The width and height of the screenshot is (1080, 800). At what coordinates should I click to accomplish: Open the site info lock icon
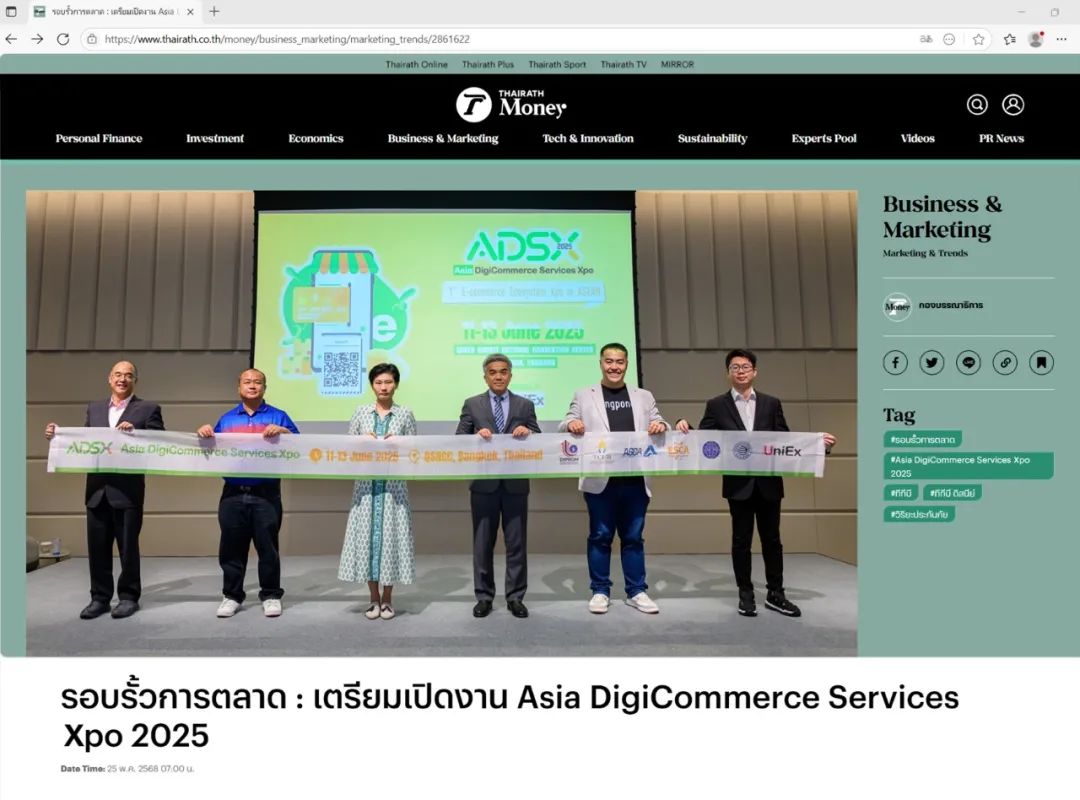point(92,39)
